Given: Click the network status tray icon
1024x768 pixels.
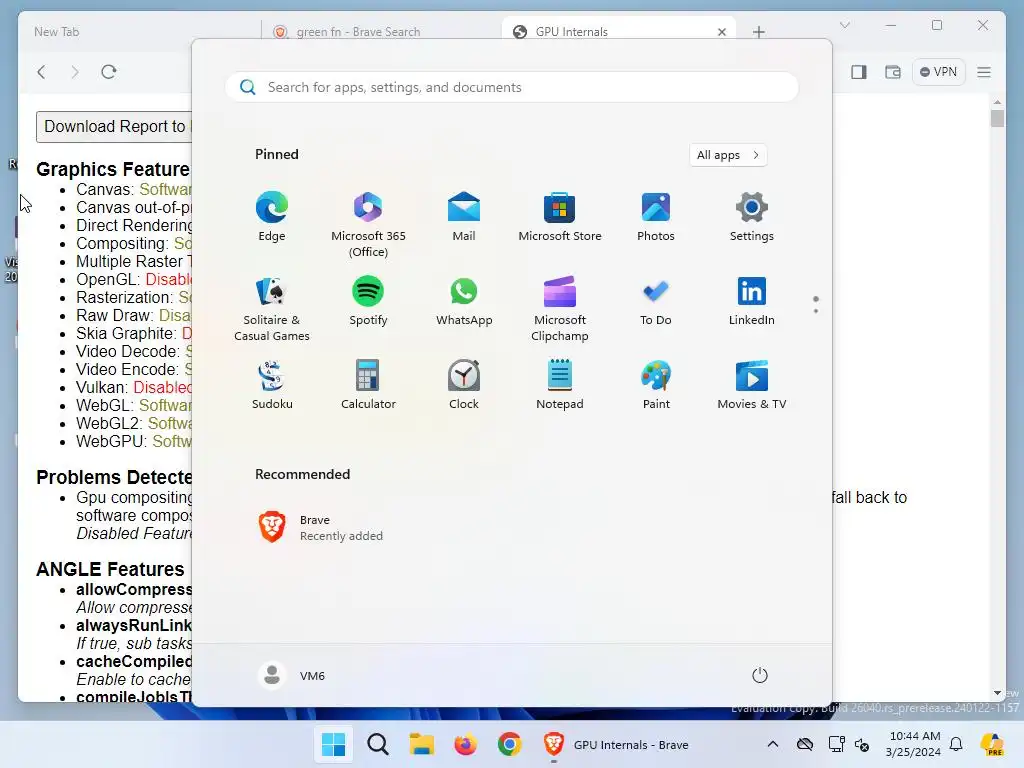Looking at the screenshot, I should click(836, 744).
